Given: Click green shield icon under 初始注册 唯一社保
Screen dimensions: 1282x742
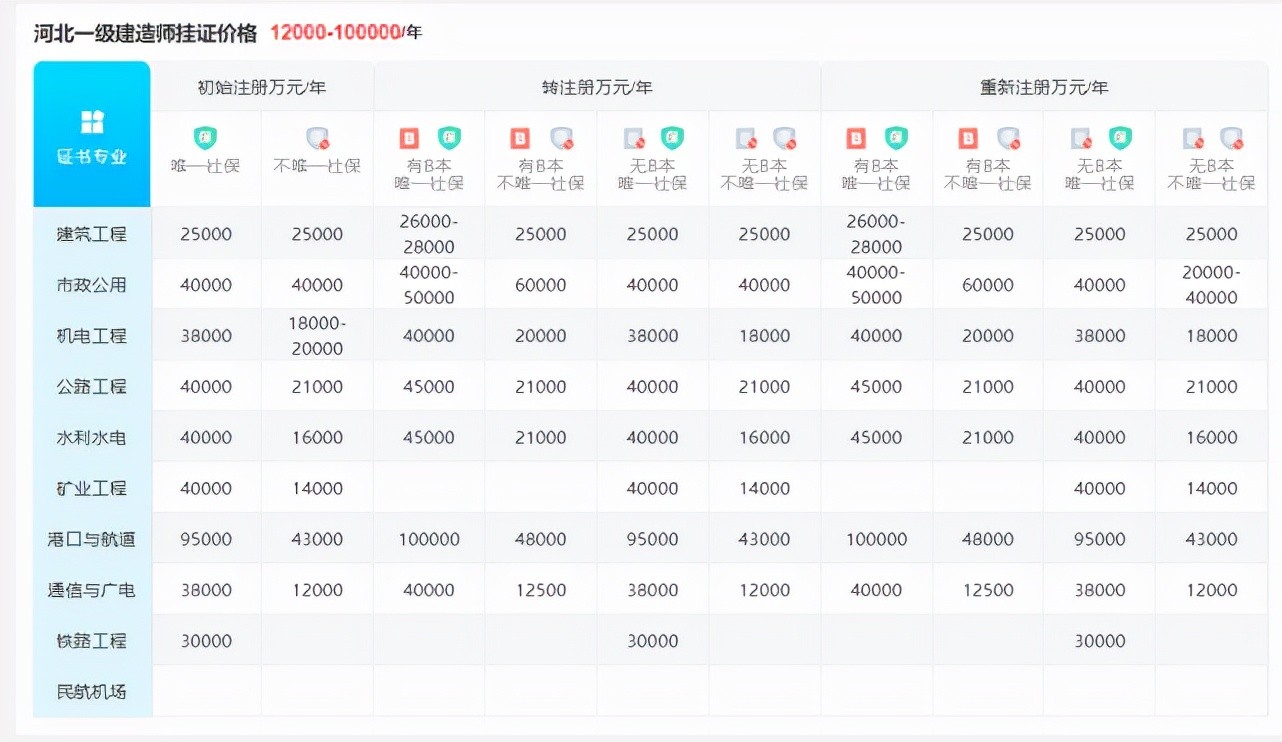Looking at the screenshot, I should click(205, 138).
